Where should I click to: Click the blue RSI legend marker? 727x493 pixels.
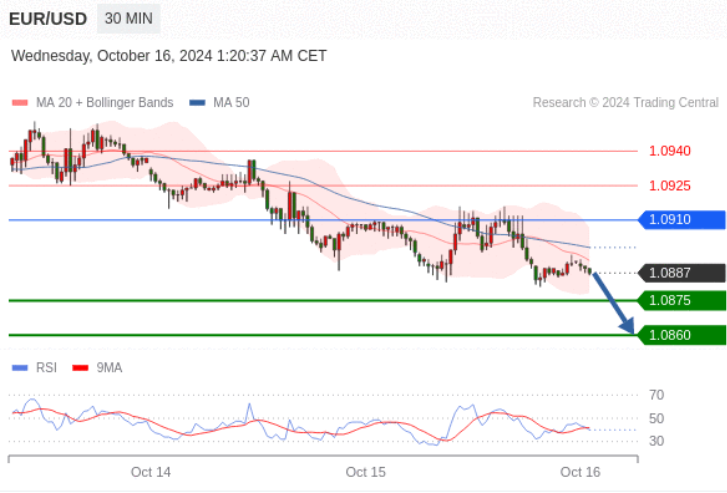19,368
